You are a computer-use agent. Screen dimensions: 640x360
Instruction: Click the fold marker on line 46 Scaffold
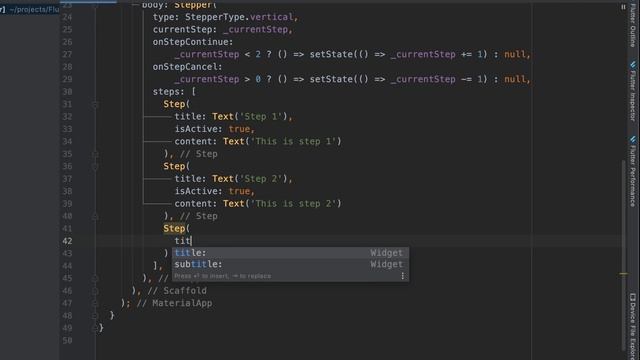(95, 291)
